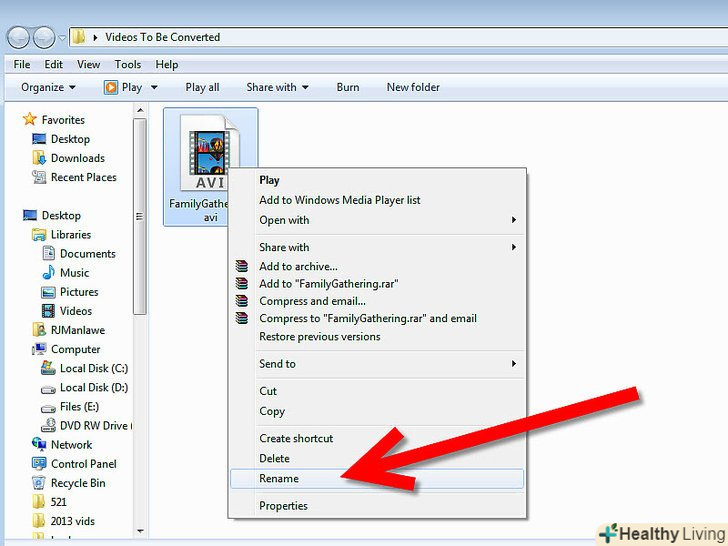Choose Properties in the context menu

tap(377, 506)
